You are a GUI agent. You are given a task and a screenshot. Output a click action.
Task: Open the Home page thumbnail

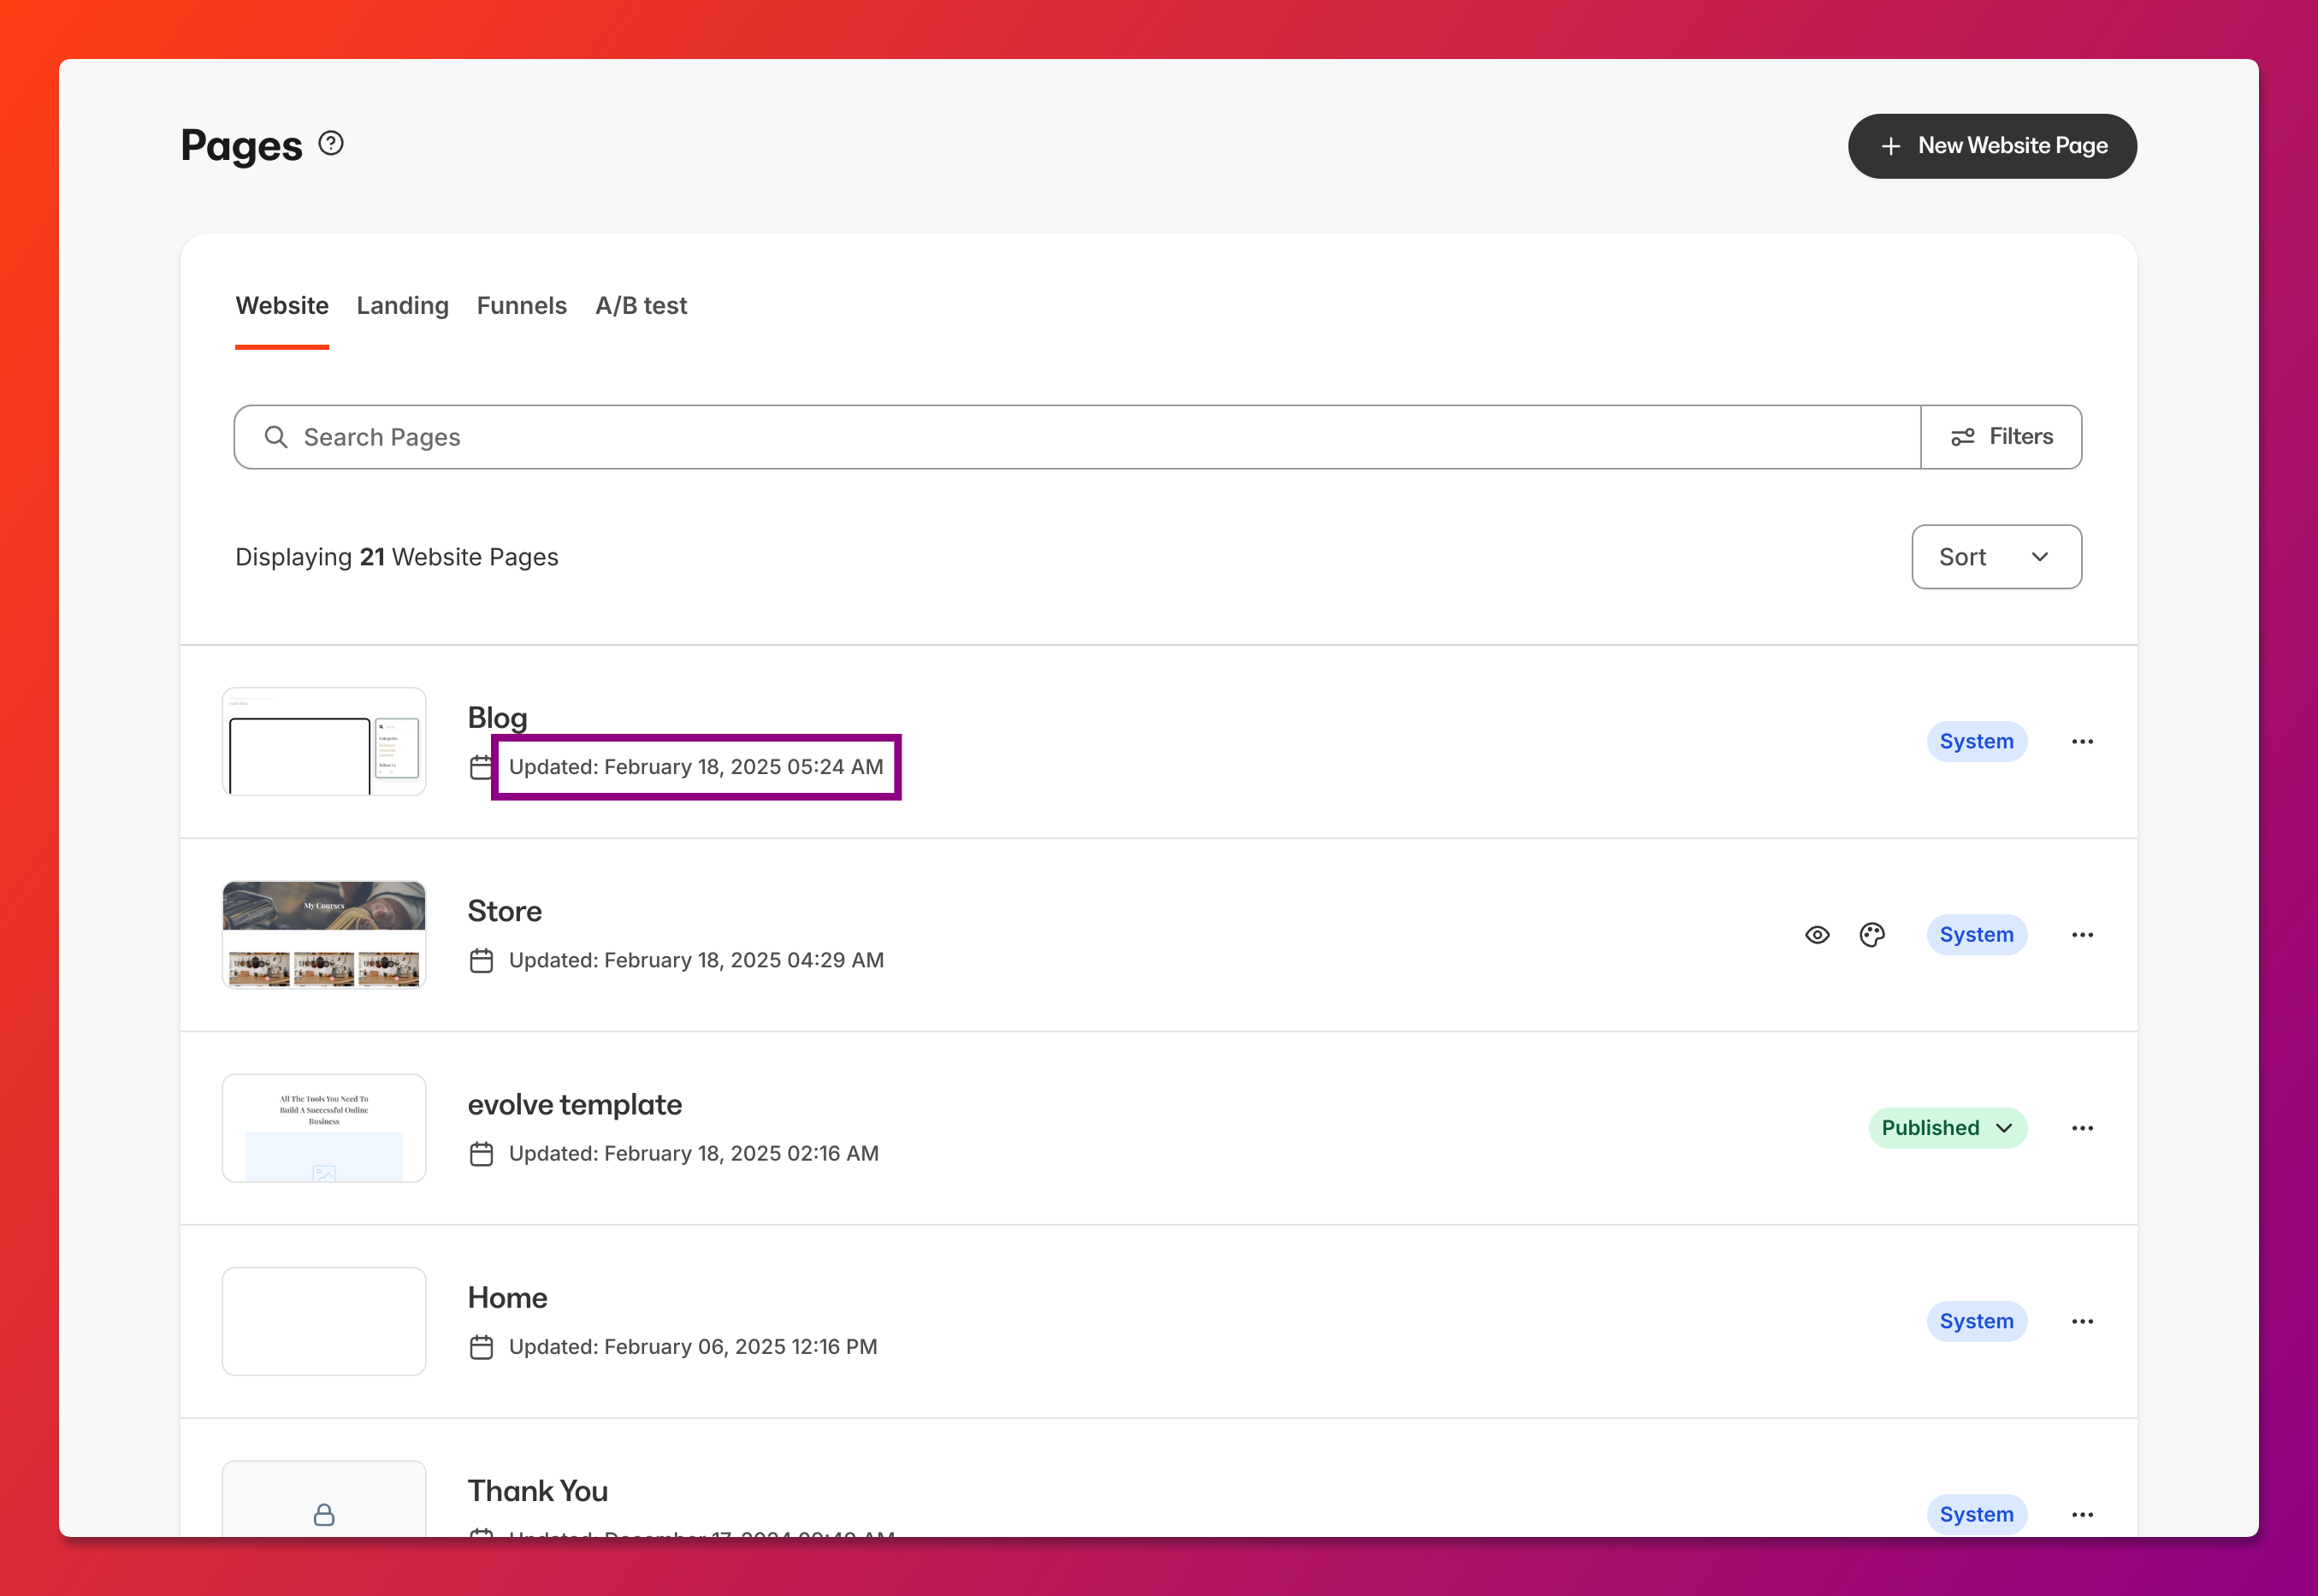tap(324, 1321)
